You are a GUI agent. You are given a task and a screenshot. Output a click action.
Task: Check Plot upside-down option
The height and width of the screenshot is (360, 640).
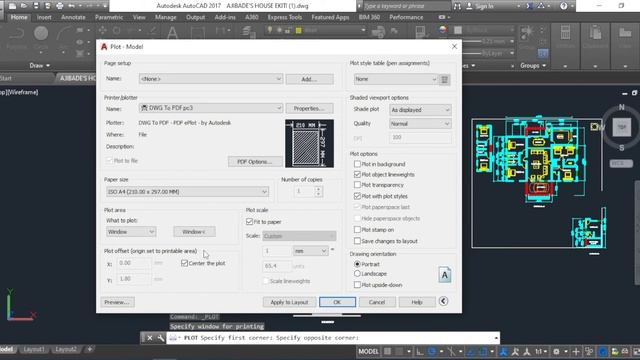click(357, 285)
